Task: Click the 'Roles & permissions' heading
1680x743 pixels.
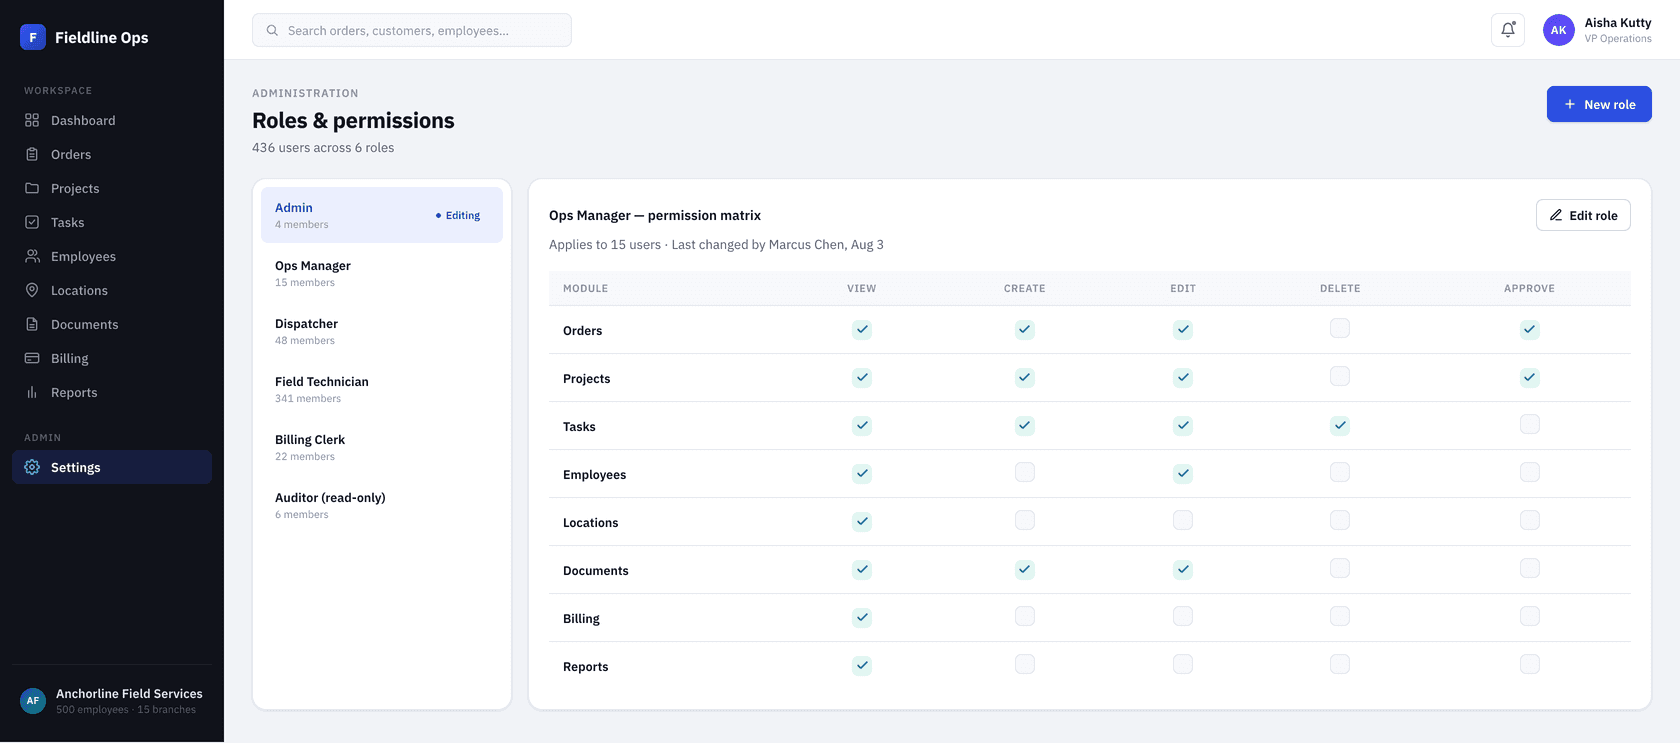Action: tap(353, 120)
